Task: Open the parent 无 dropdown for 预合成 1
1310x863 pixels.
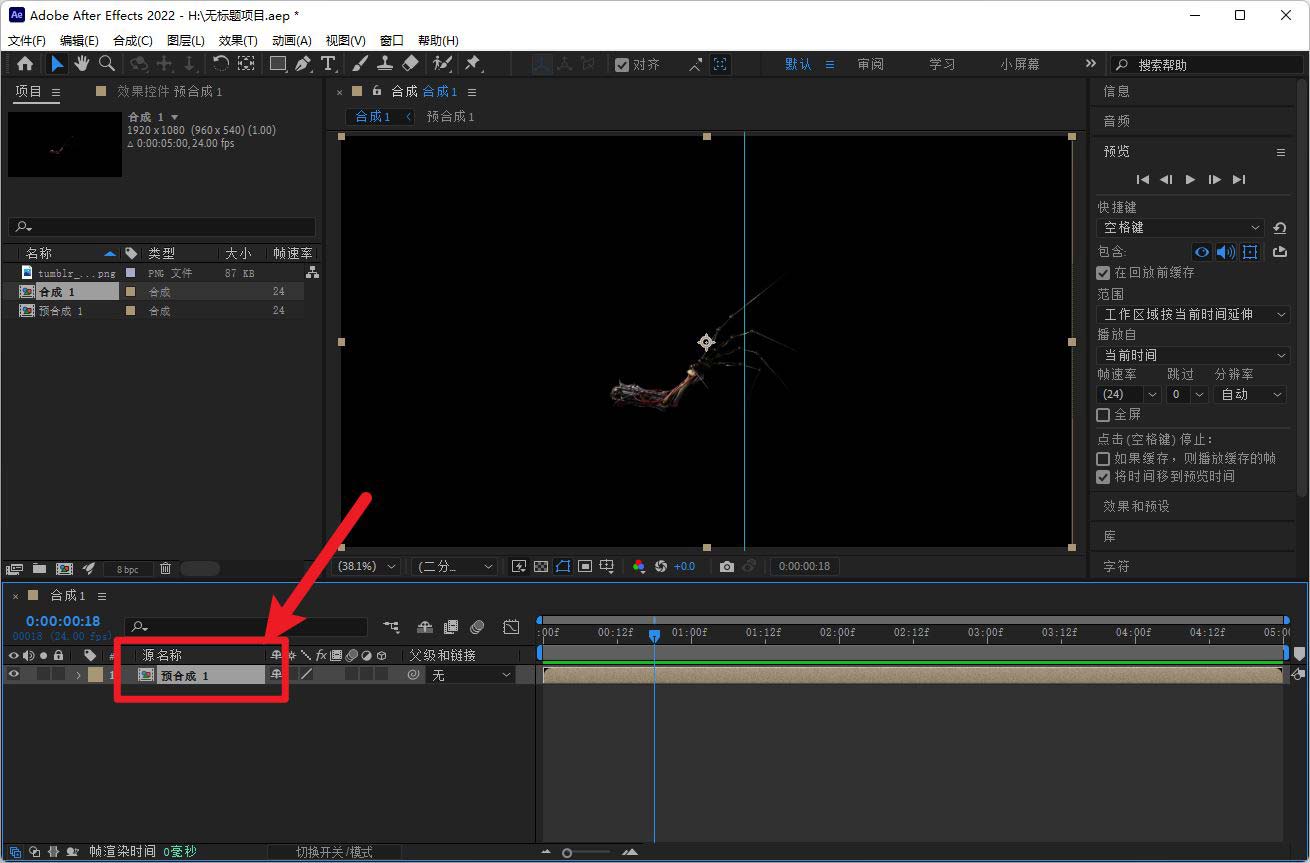Action: 472,675
